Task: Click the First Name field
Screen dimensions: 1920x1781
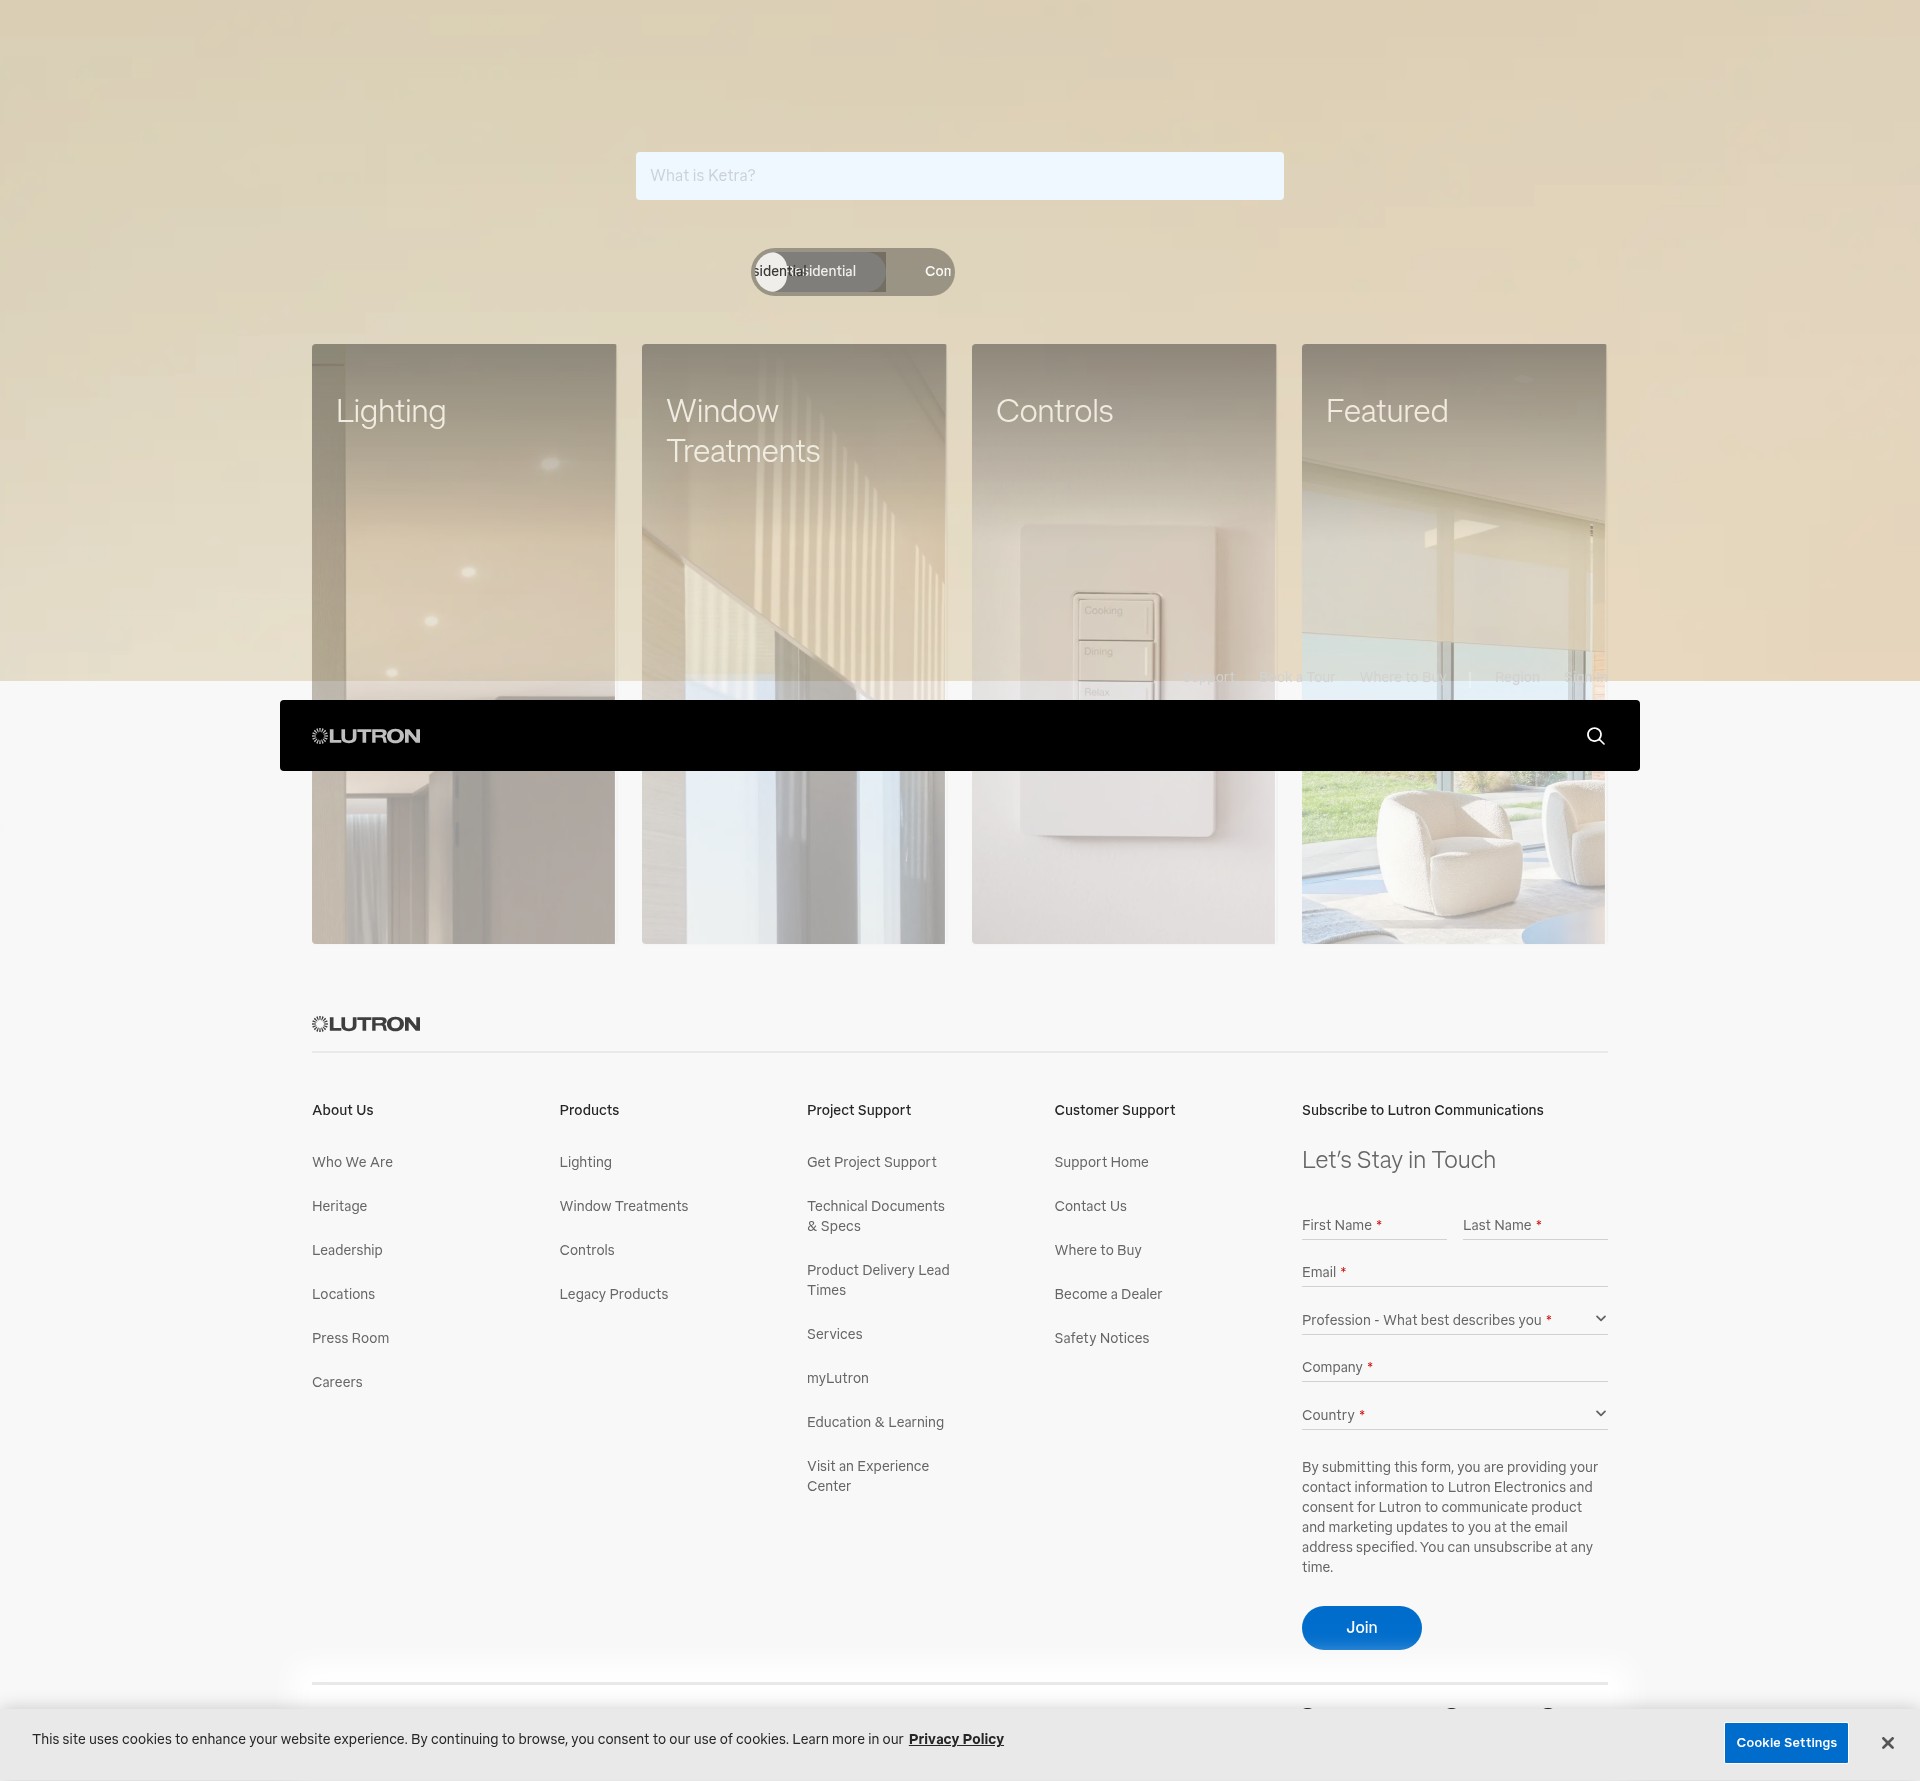Action: pos(1374,1225)
